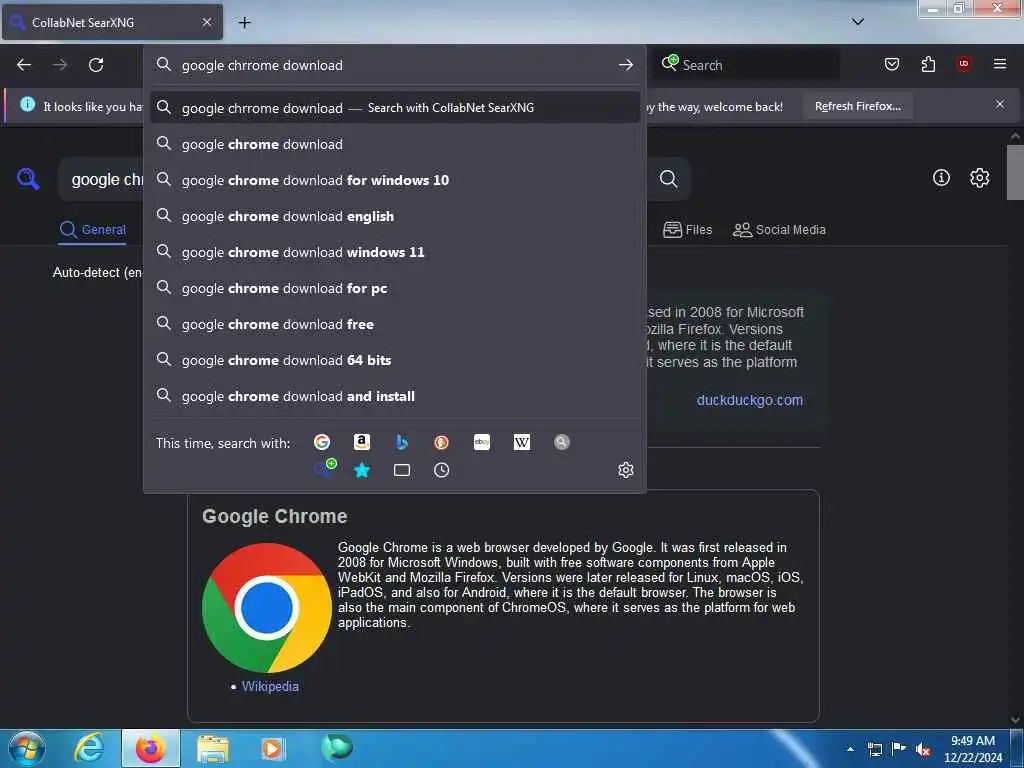The image size is (1024, 768).
Task: Click the Google Chrome logo image
Action: (x=266, y=607)
